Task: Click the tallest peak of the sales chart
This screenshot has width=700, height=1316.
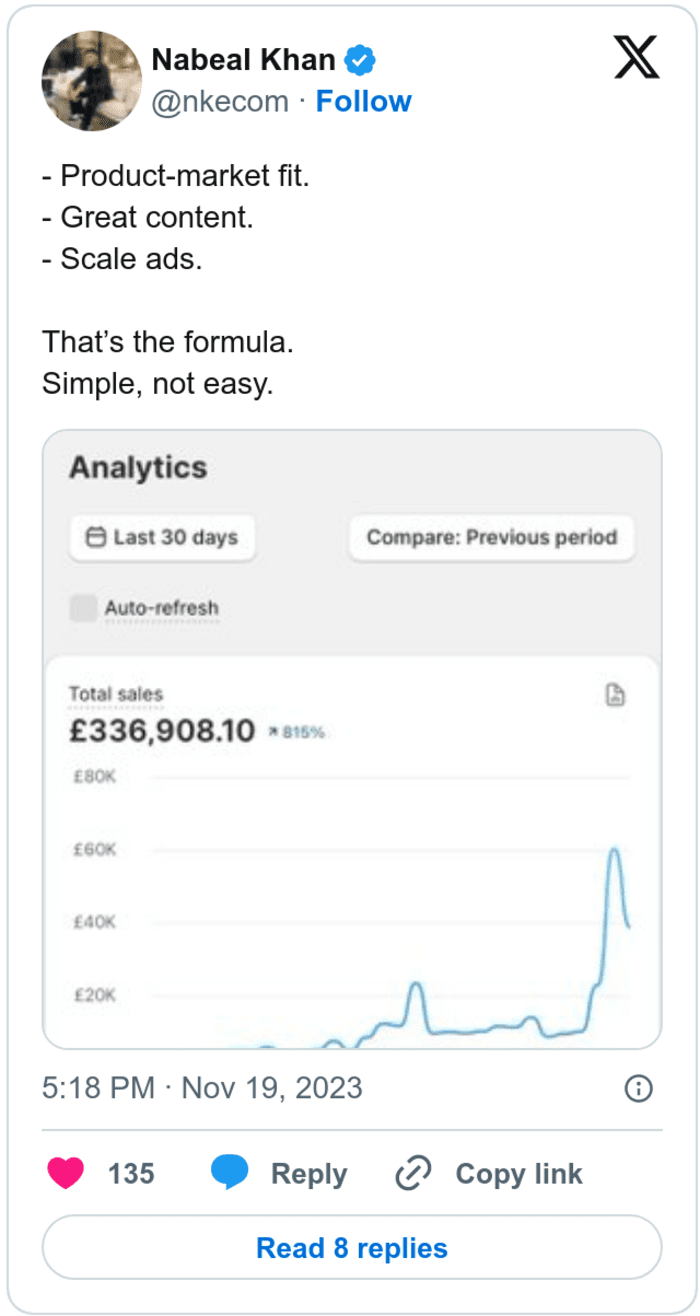Action: click(x=615, y=851)
